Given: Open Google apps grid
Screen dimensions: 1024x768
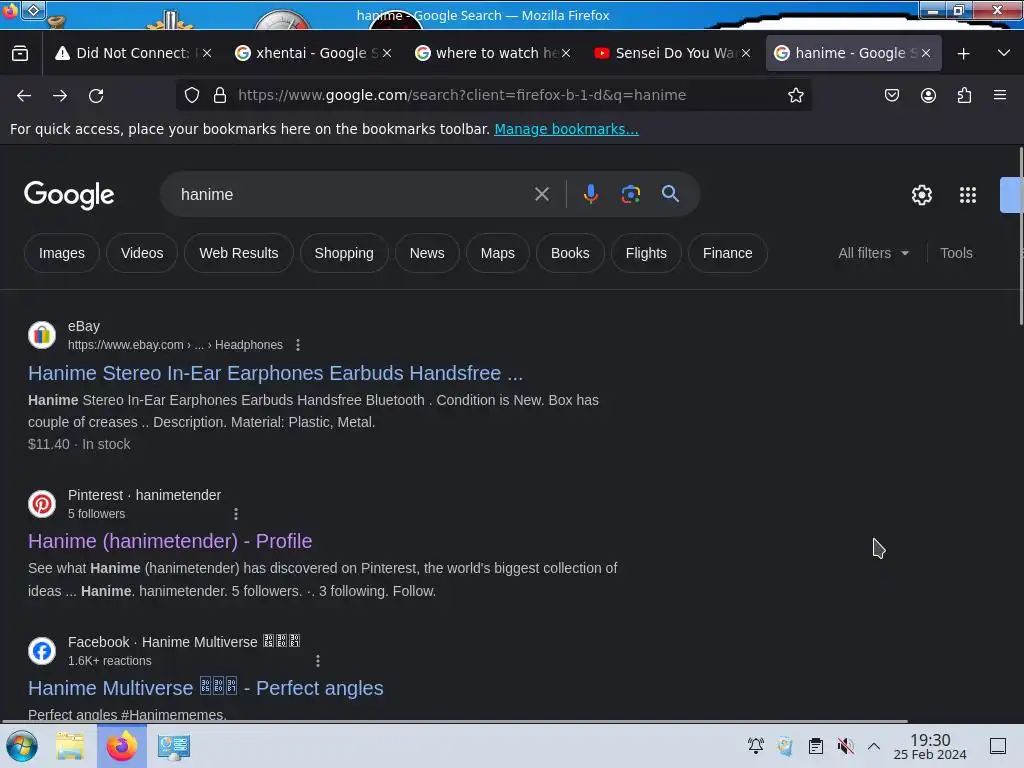Looking at the screenshot, I should click(x=968, y=195).
